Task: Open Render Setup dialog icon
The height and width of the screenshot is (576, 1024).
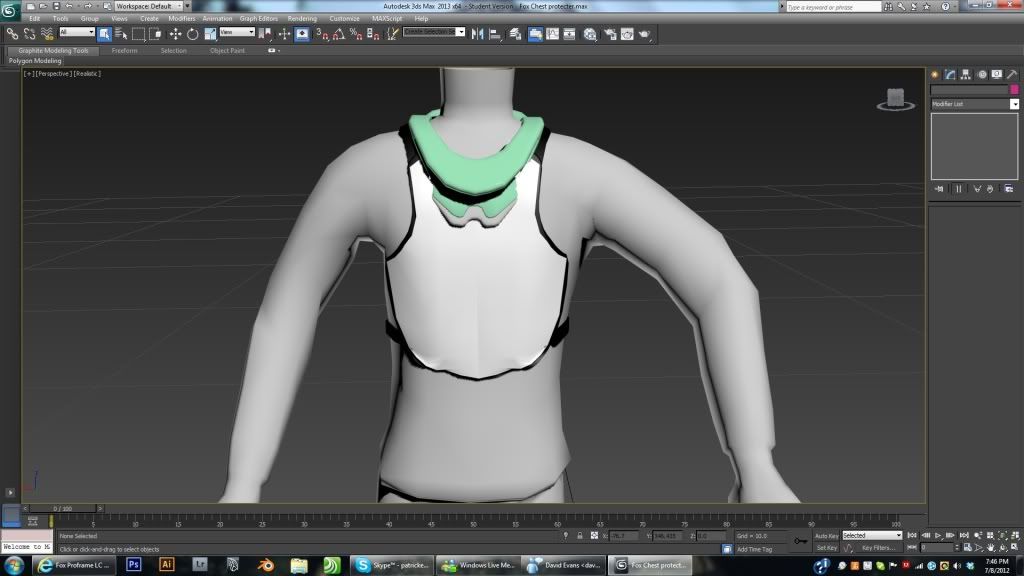Action: pyautogui.click(x=610, y=34)
